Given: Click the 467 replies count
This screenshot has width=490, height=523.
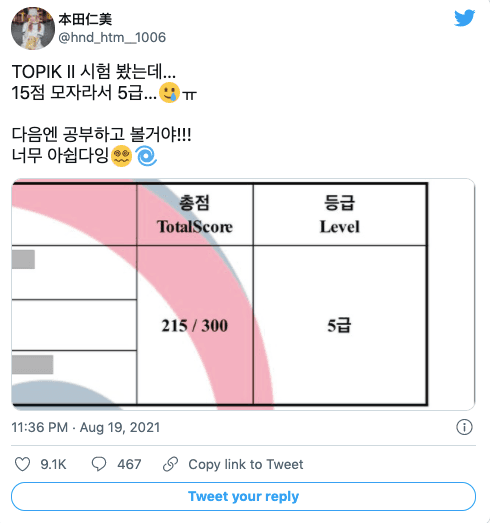Looking at the screenshot, I should (129, 464).
